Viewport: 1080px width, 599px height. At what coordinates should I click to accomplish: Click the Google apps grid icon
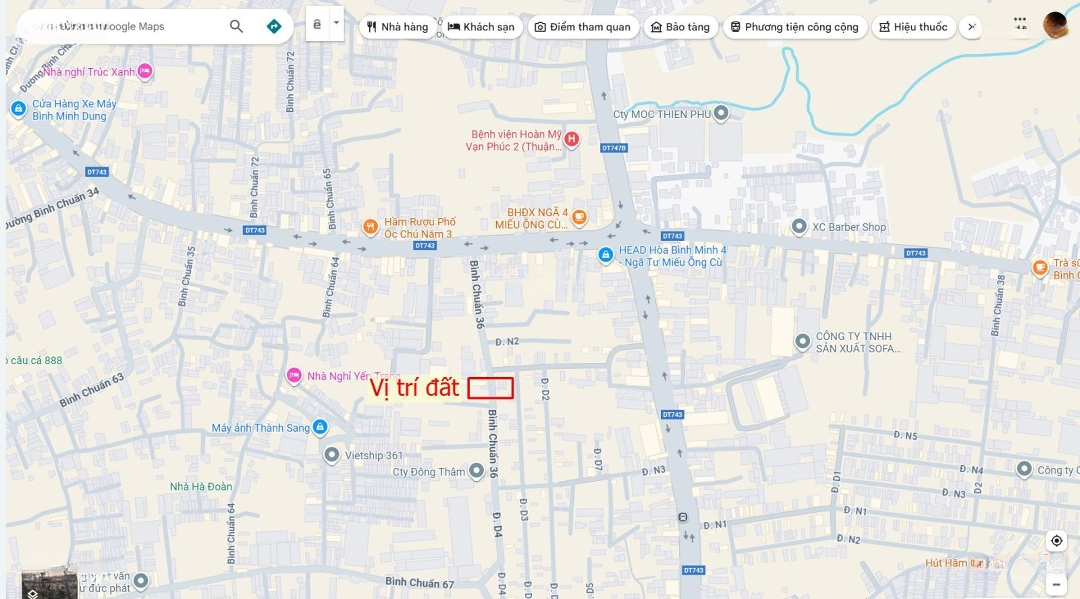tap(1020, 22)
